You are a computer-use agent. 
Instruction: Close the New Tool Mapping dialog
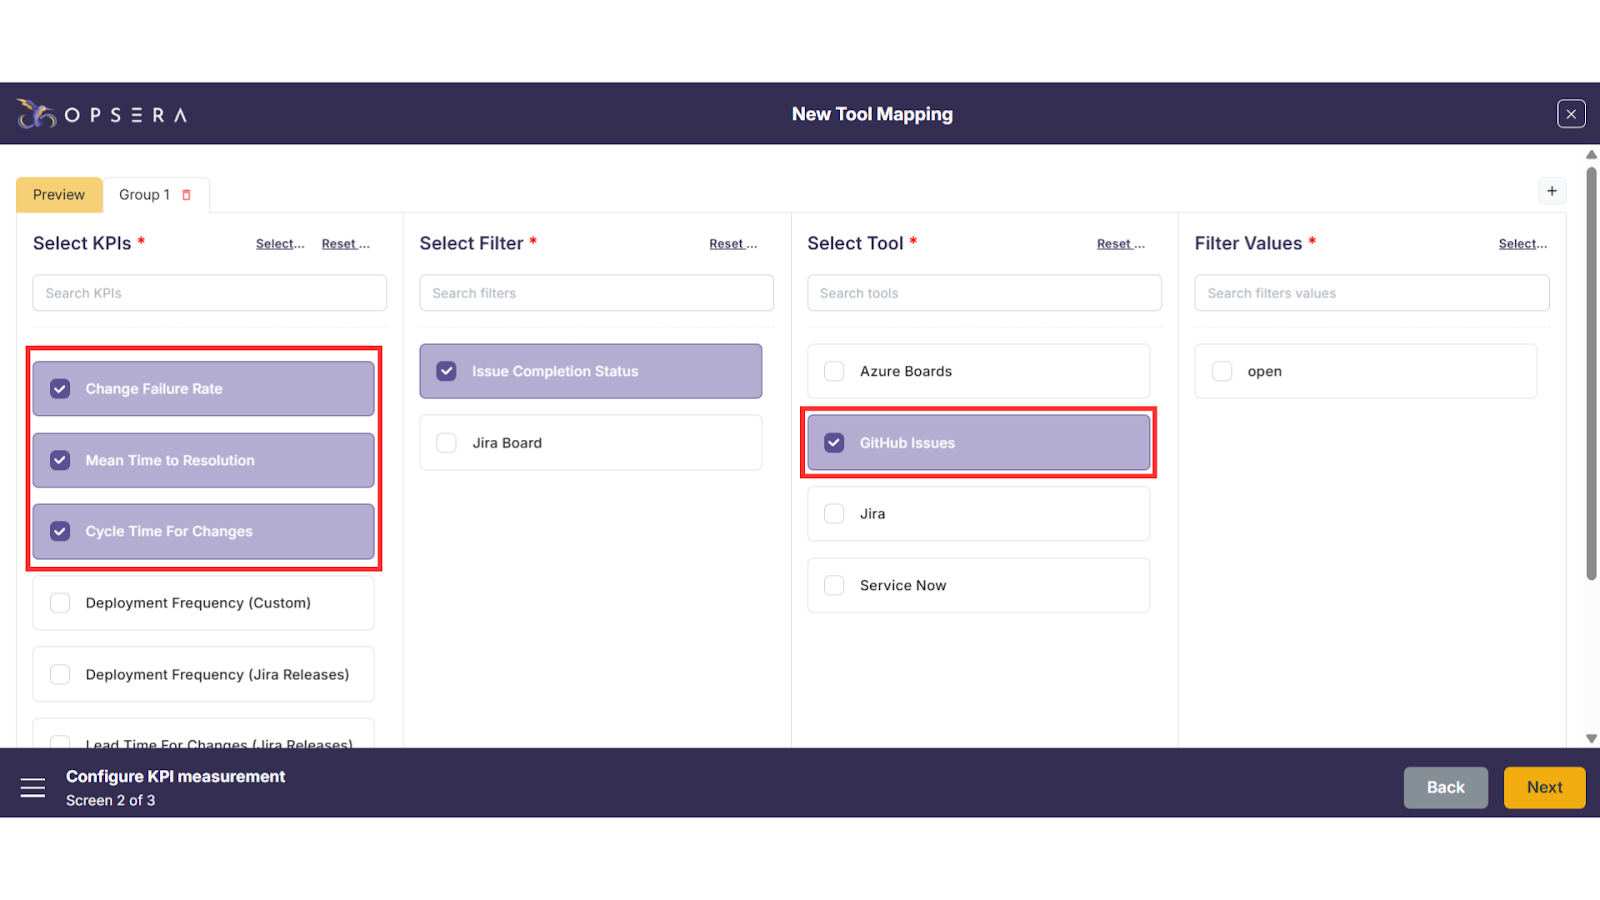[x=1571, y=114]
